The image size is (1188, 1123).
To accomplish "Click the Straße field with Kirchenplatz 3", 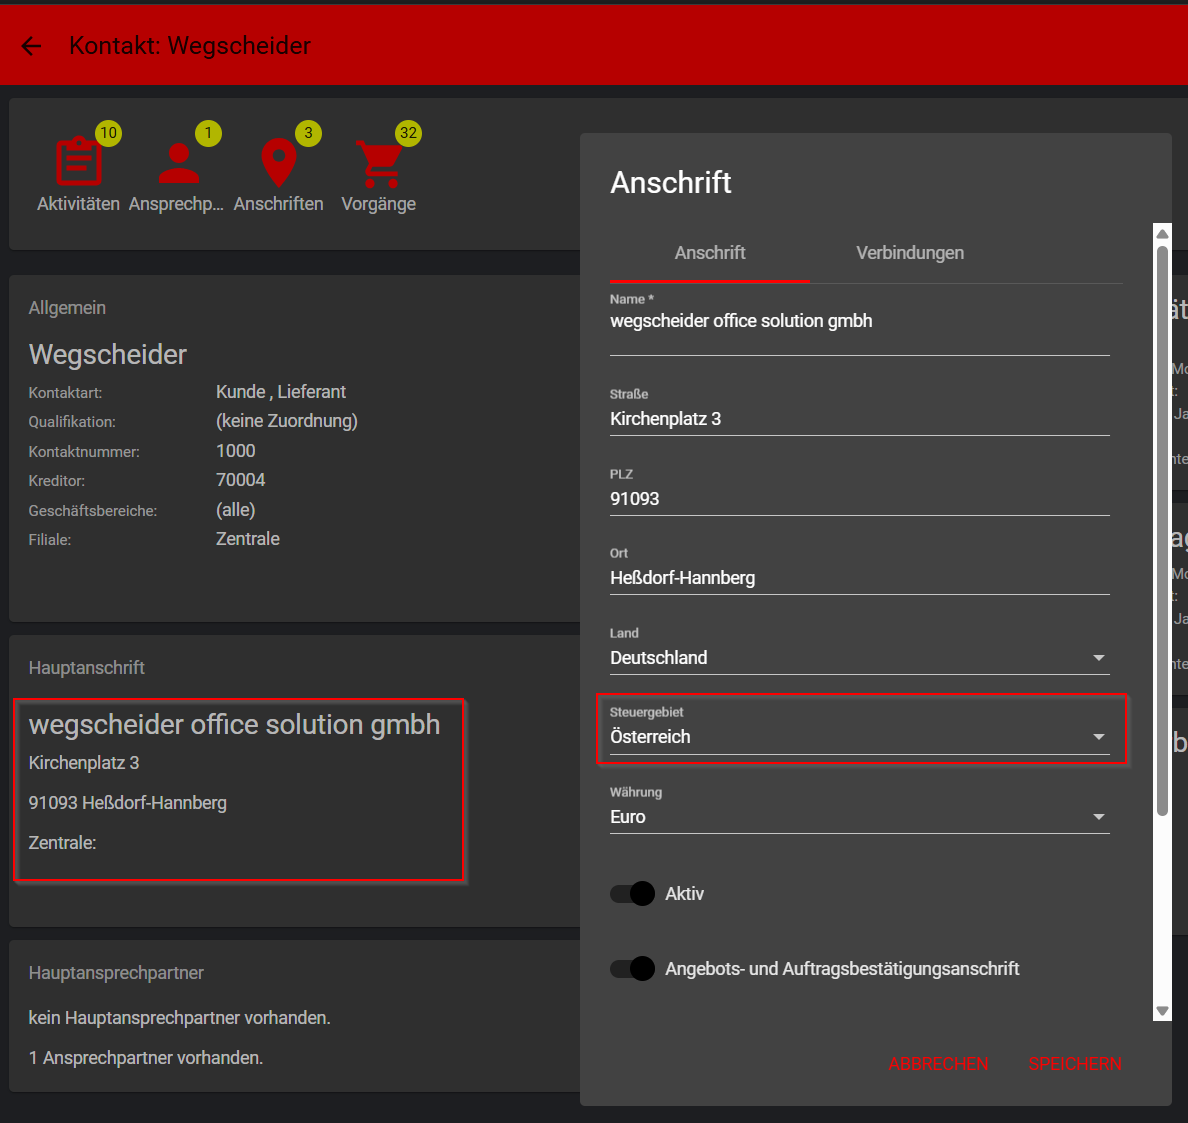I will pos(860,418).
